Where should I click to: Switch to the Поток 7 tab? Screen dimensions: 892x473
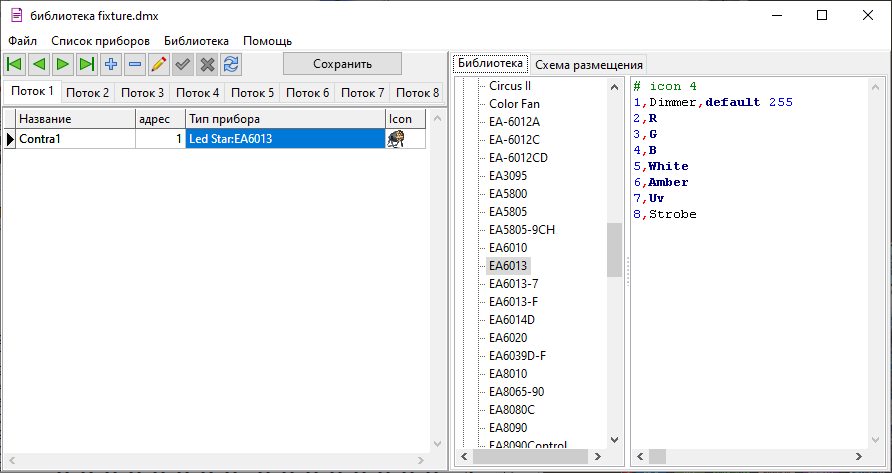(x=362, y=93)
